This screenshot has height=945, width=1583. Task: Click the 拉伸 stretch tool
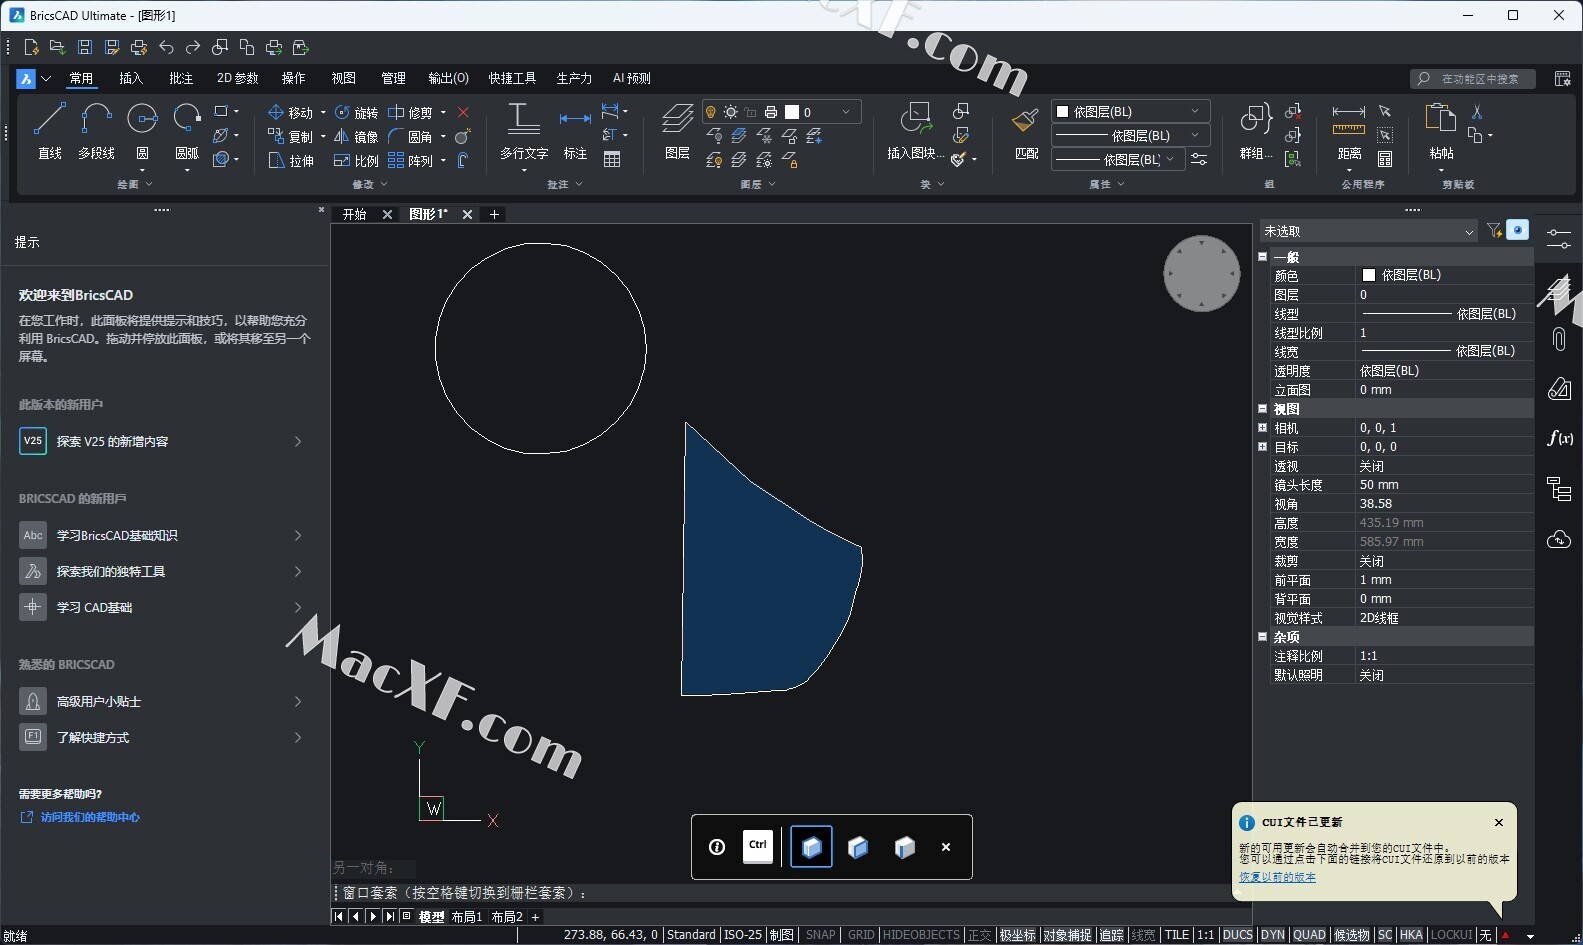tap(291, 160)
